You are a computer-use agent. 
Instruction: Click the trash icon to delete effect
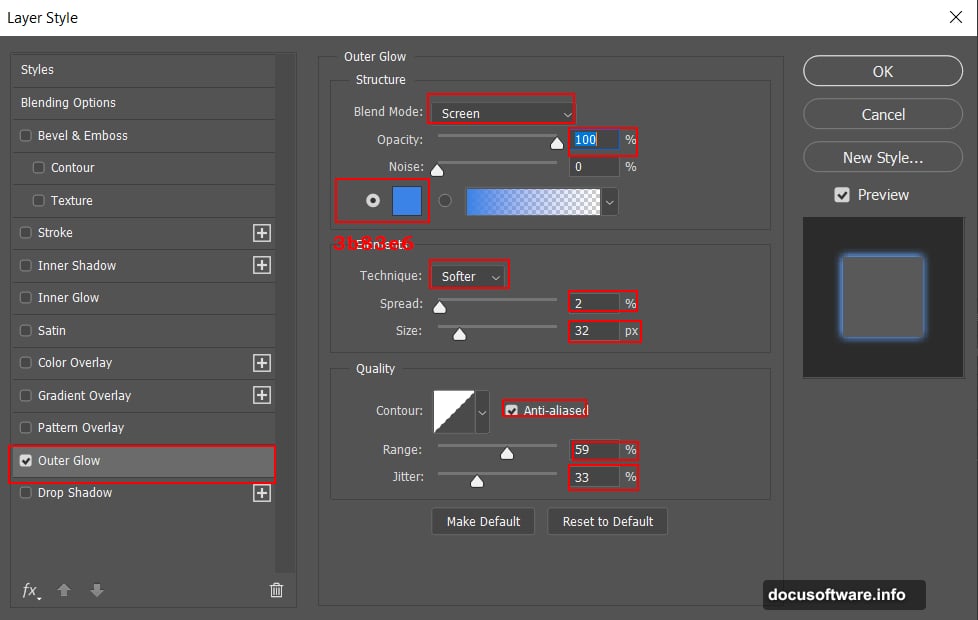[276, 590]
